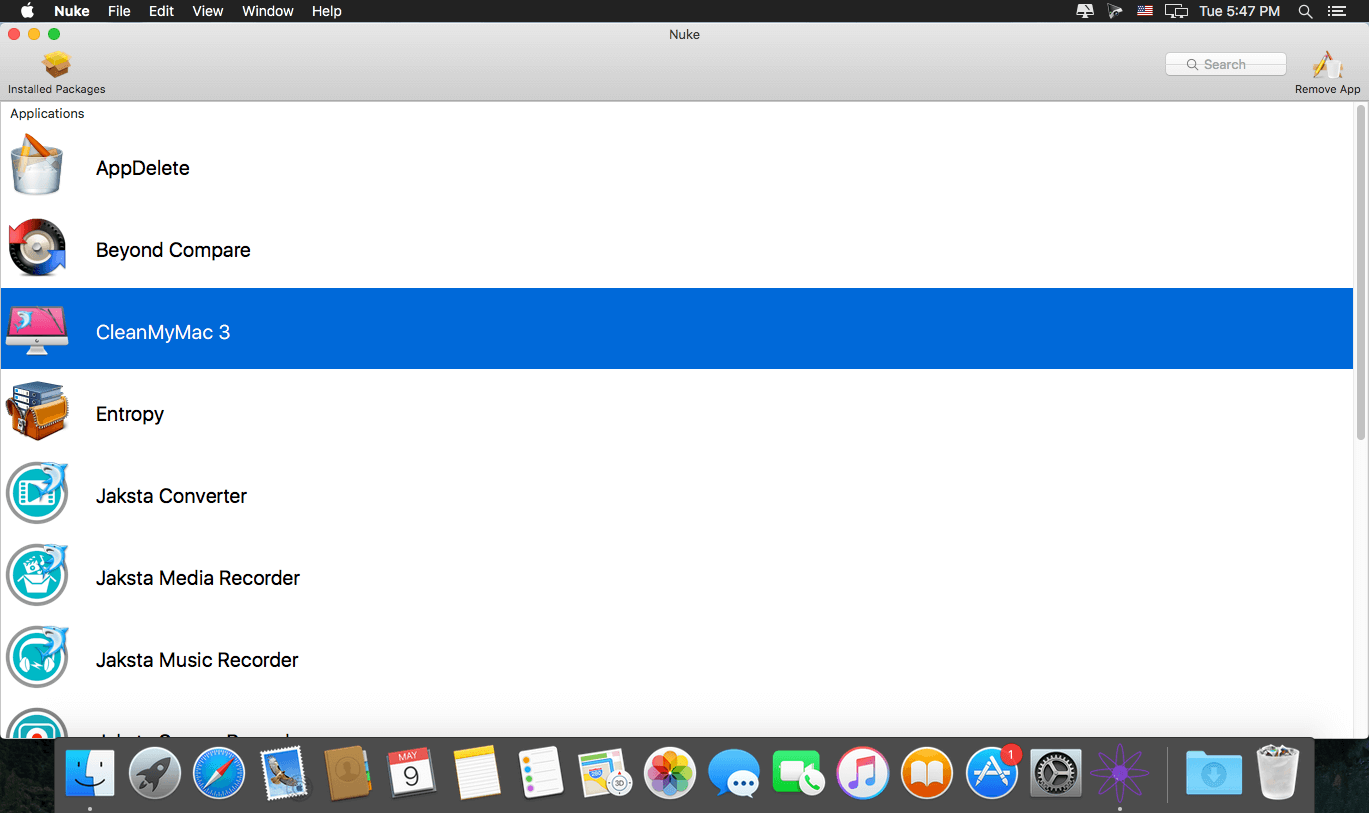Open Contacts from the Dock
Viewport: 1369px width, 813px height.
(x=347, y=773)
